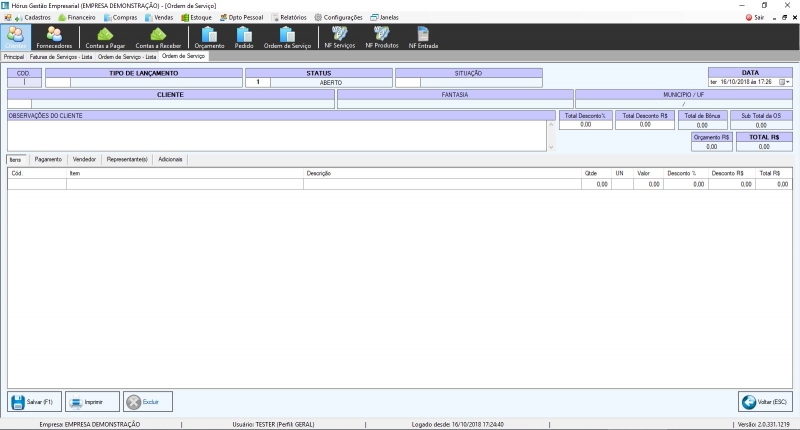Select the Adicionais tab
The height and width of the screenshot is (430, 800).
pyautogui.click(x=170, y=160)
